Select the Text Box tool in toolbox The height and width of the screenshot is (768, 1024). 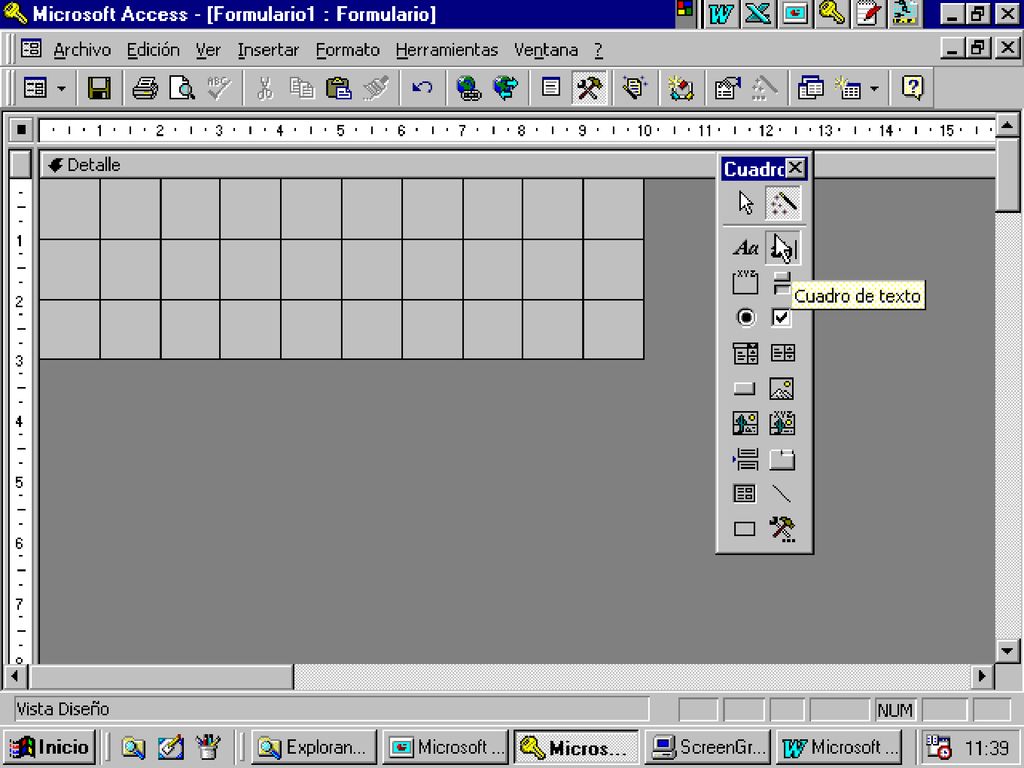(x=782, y=248)
